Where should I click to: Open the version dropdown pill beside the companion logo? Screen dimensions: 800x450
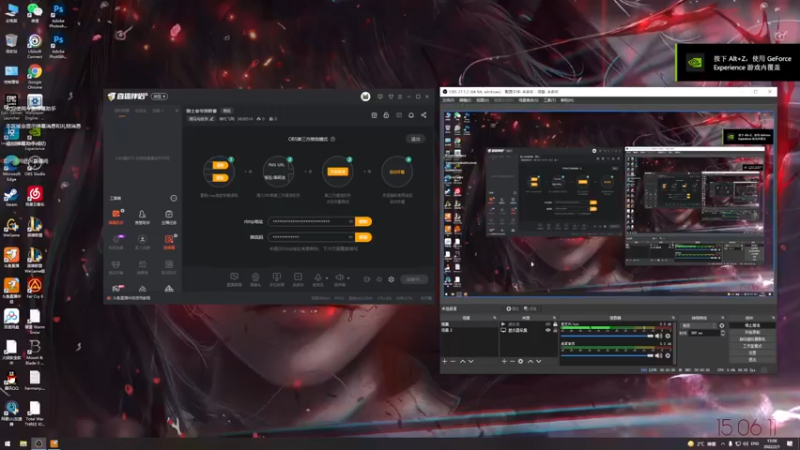pos(159,96)
